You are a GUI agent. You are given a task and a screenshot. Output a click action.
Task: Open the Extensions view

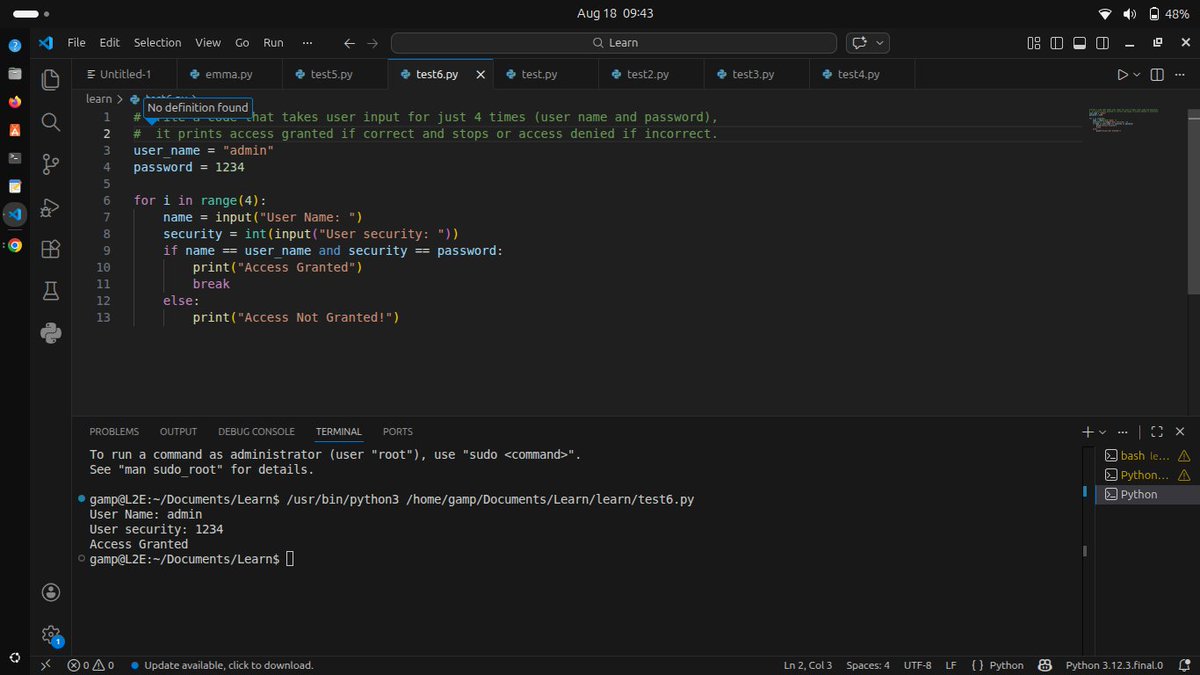pyautogui.click(x=50, y=249)
